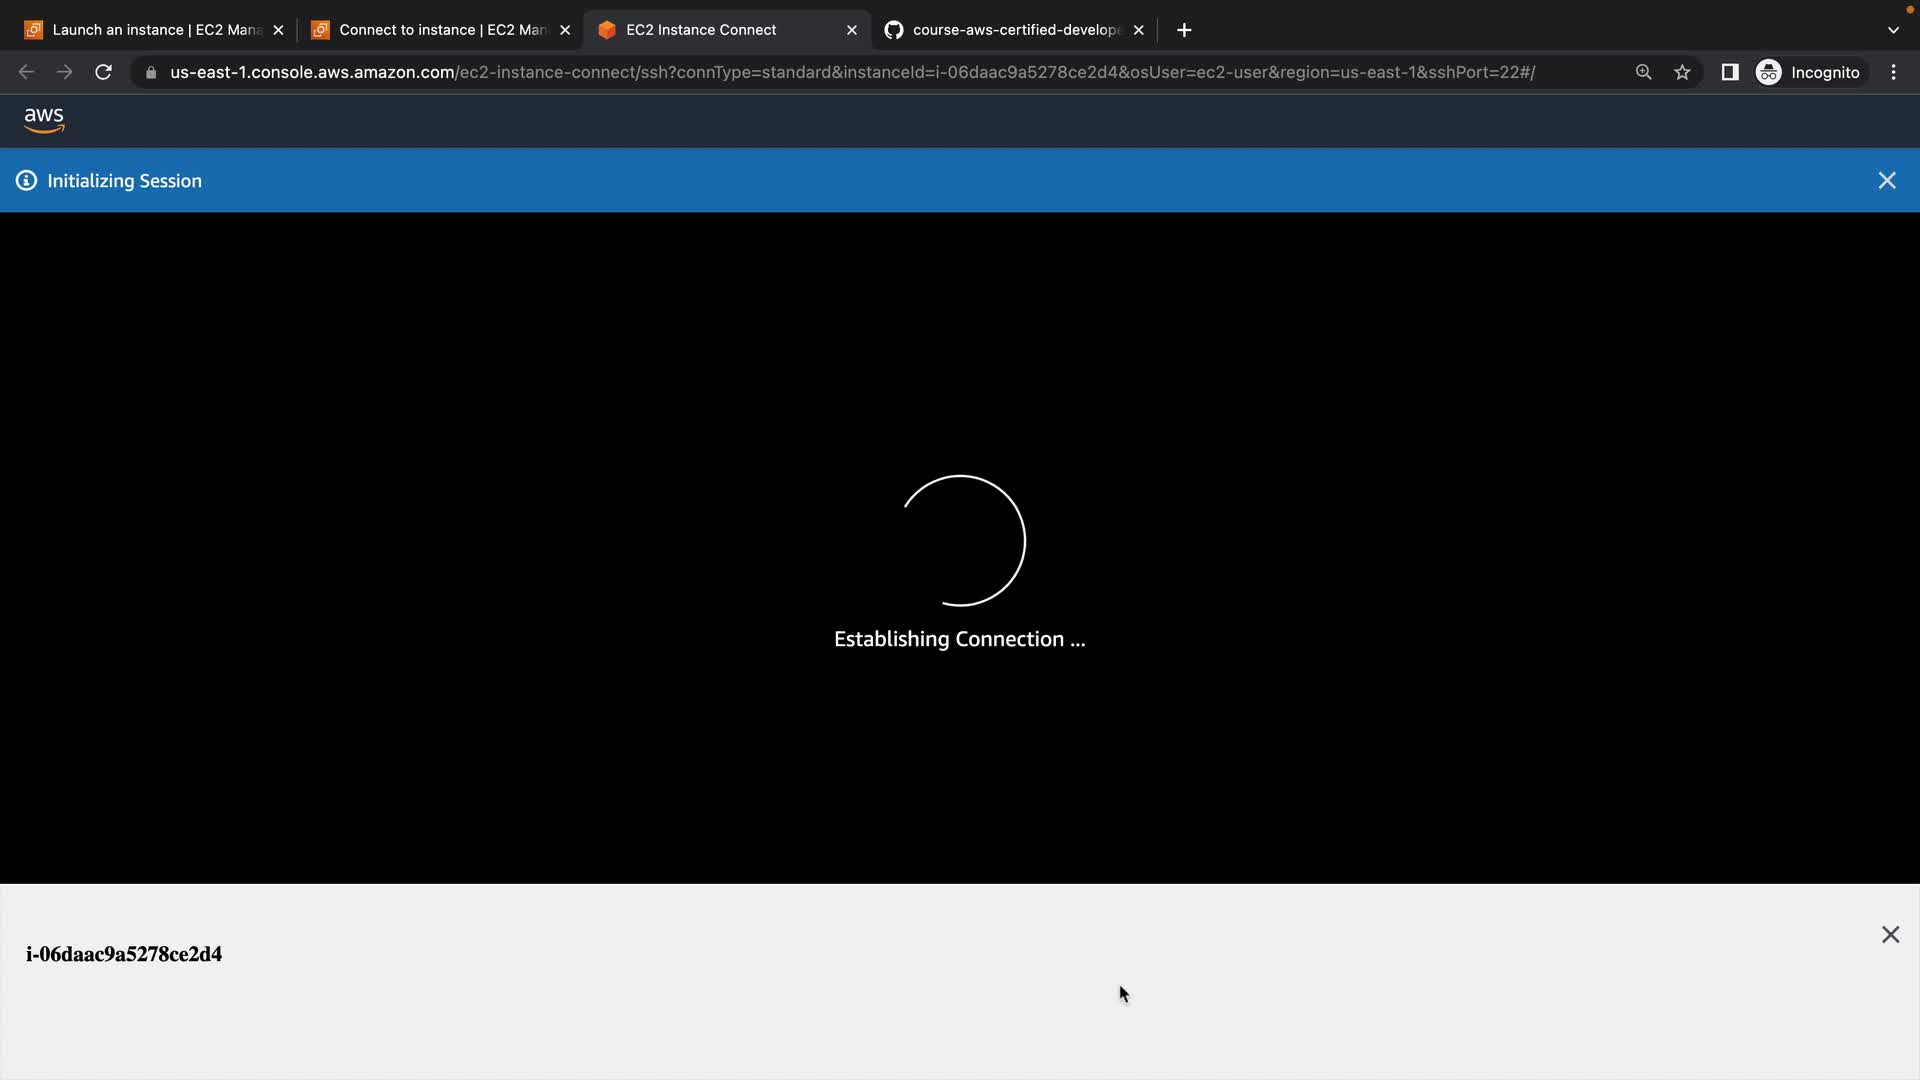This screenshot has height=1080, width=1920.
Task: Close the EC2 Instance Connect tab
Action: tap(851, 30)
